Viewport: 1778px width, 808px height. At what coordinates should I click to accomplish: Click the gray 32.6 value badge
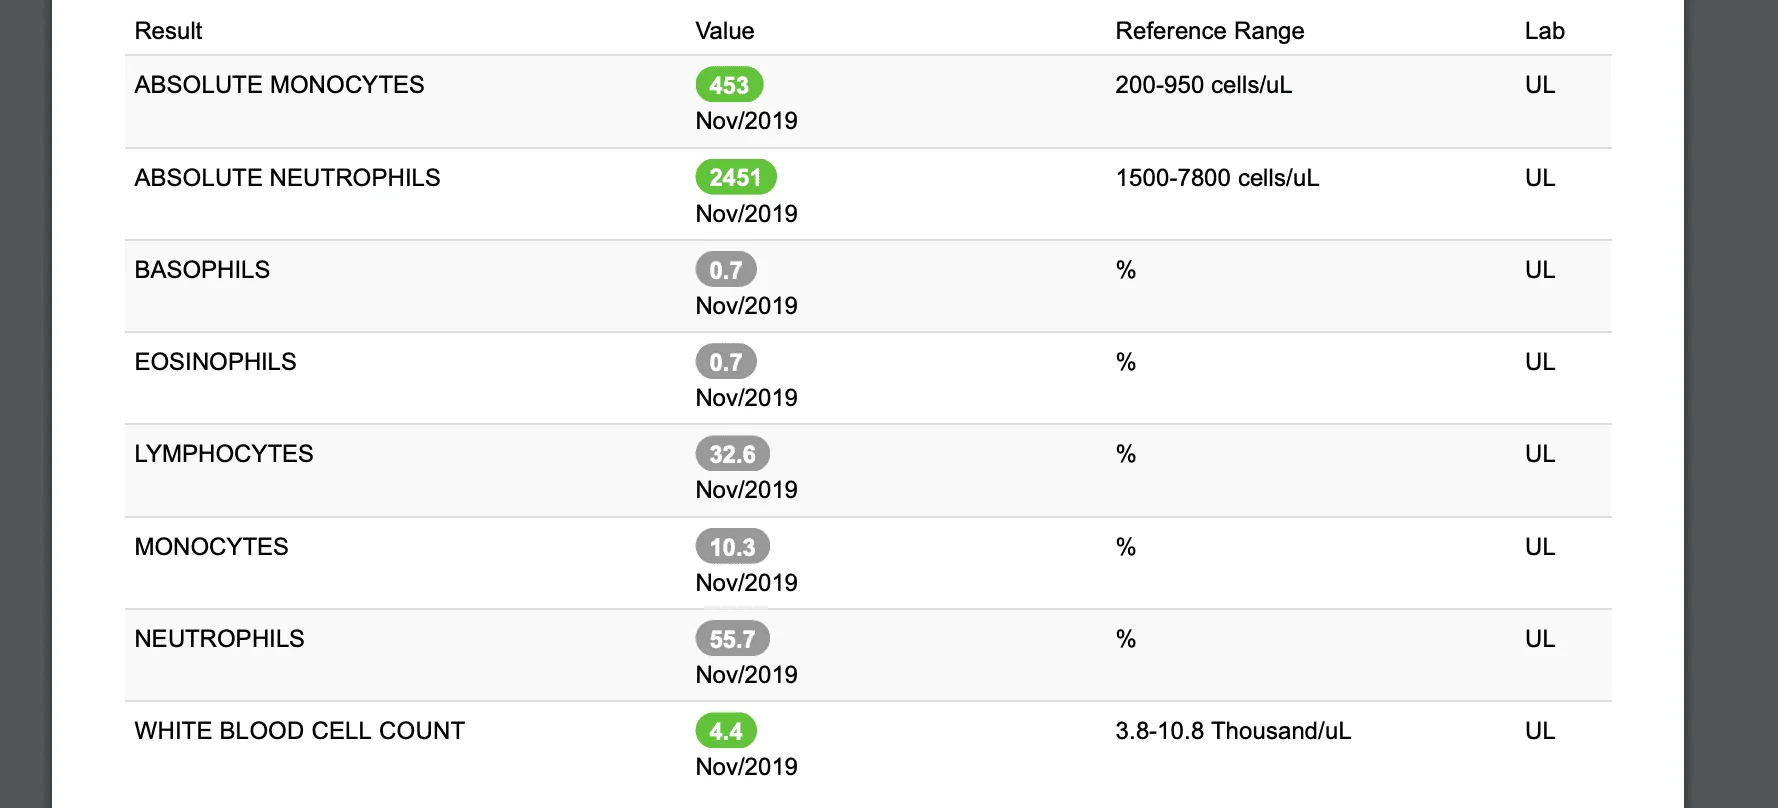733,454
